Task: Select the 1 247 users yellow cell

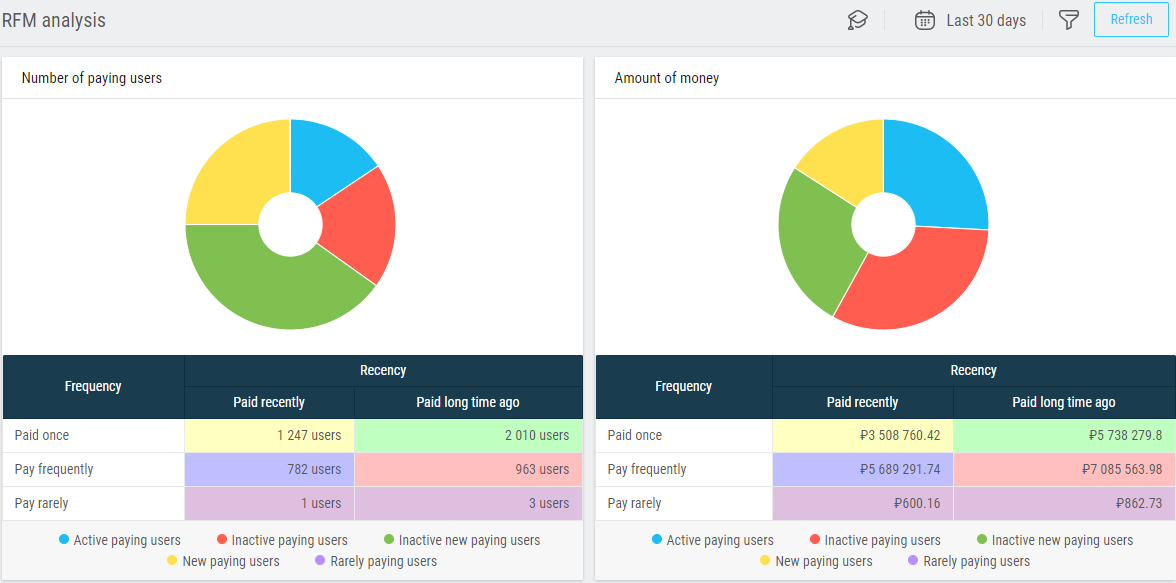Action: (x=269, y=436)
